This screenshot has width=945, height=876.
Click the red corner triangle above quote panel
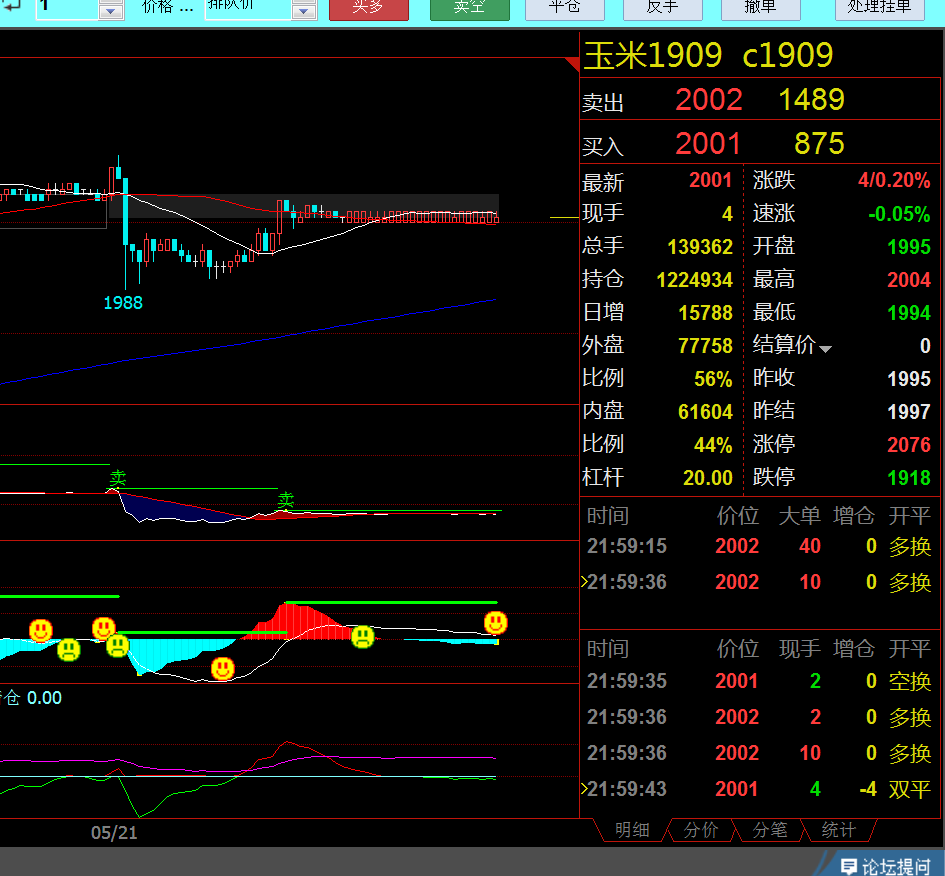tap(572, 64)
